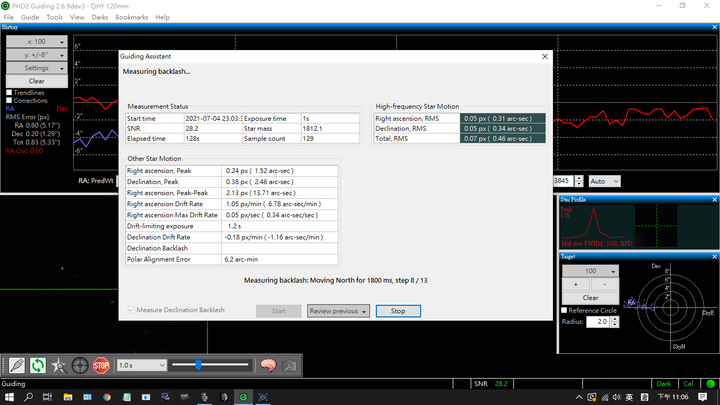
Task: Show hidden system tray icons
Action: pos(579,397)
